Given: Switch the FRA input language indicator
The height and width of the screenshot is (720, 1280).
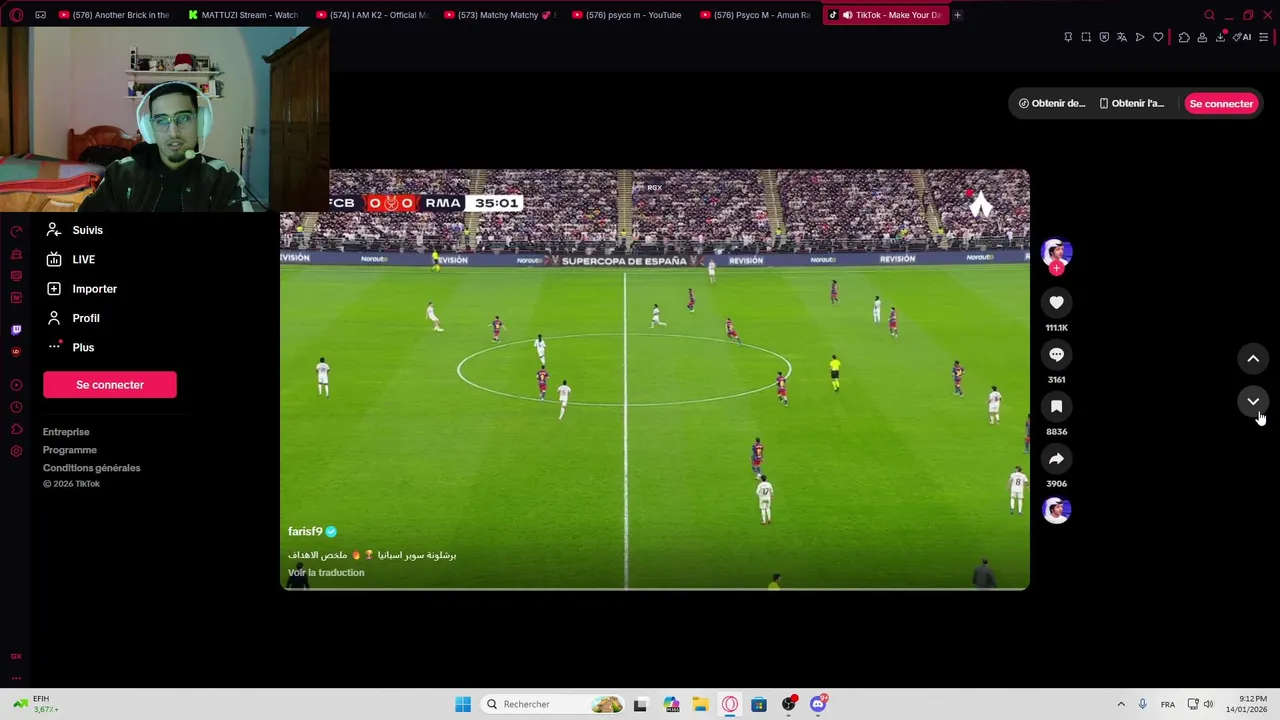Looking at the screenshot, I should (x=1167, y=704).
